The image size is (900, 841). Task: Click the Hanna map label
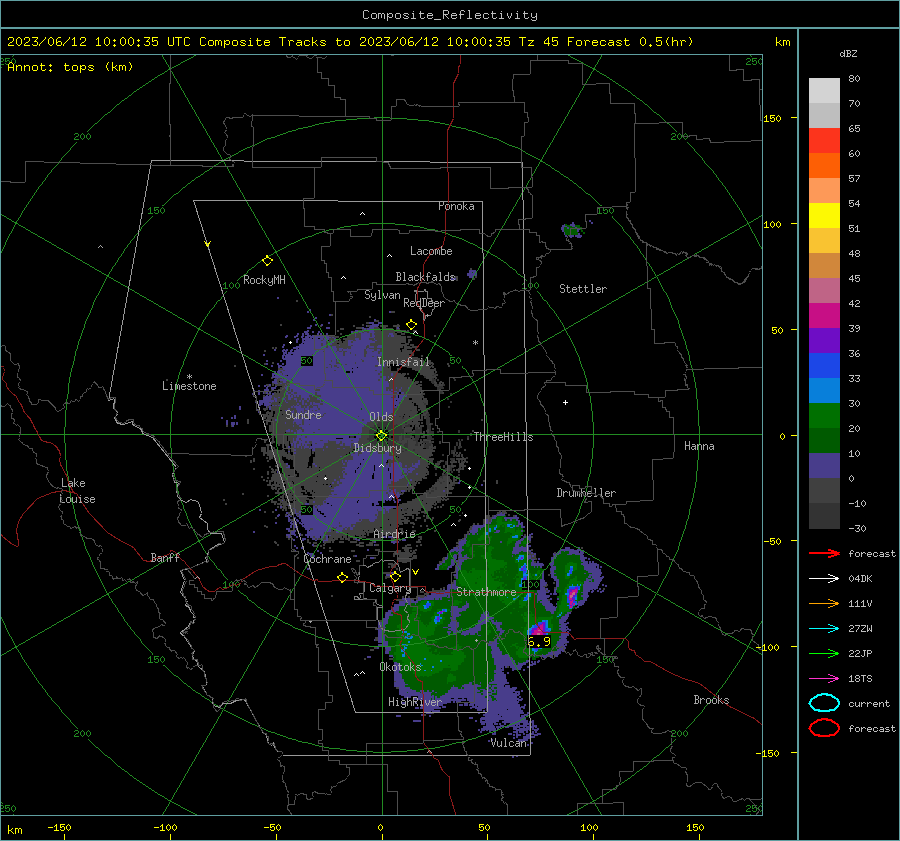699,446
